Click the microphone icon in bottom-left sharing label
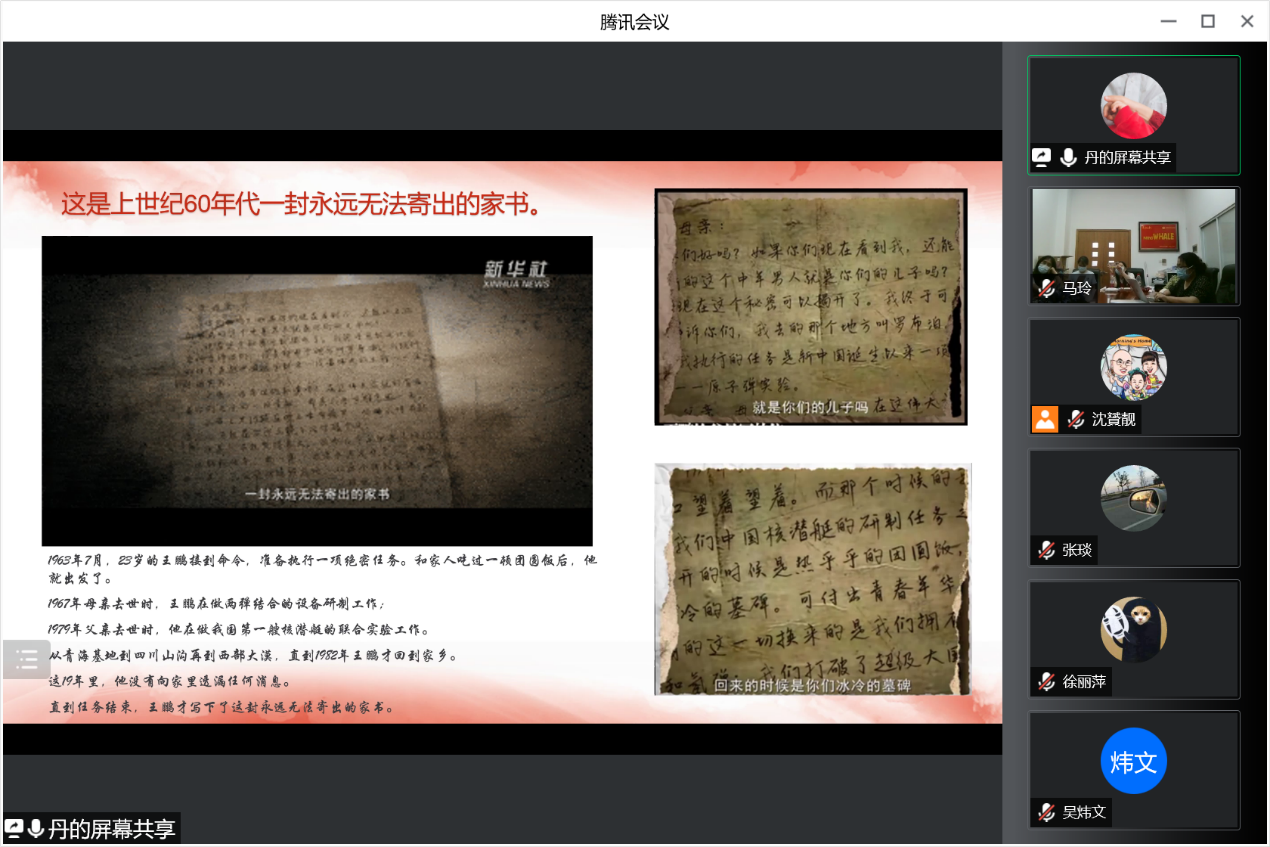The width and height of the screenshot is (1270, 847). point(36,829)
